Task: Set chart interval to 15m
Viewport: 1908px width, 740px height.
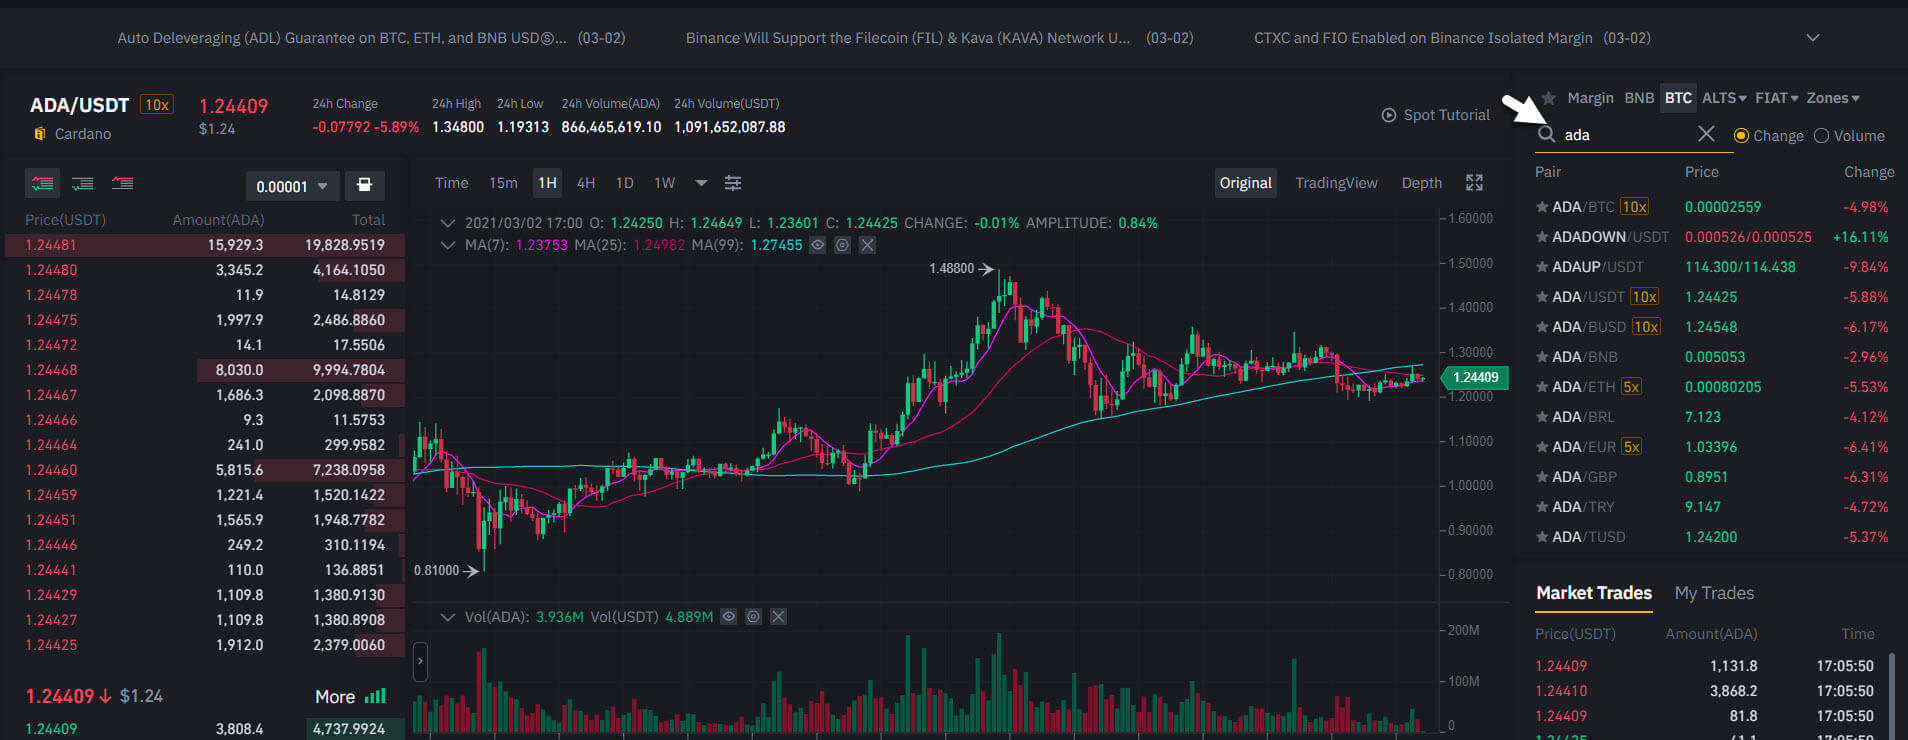Action: click(x=503, y=183)
